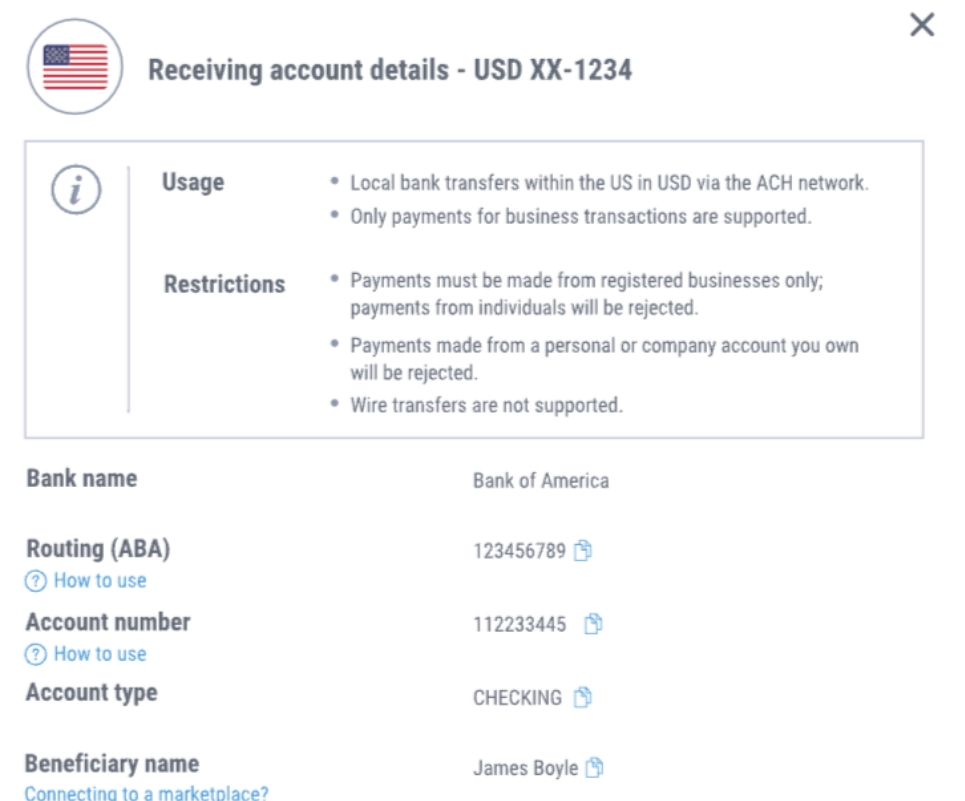Click the Usage section label

(193, 183)
